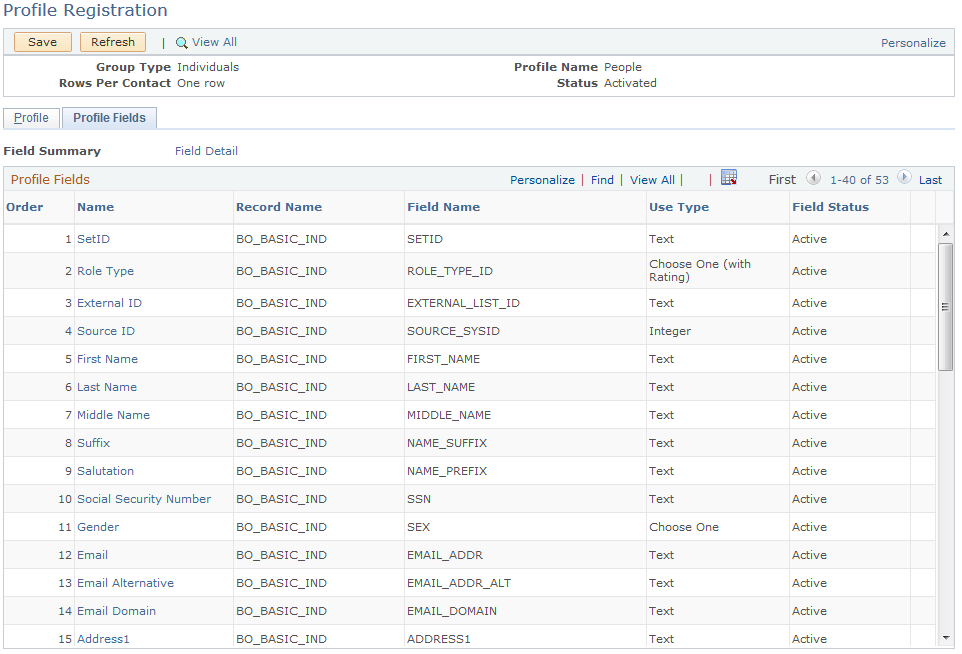Viewport: 962px width, 654px height.
Task: Switch to the Profile tab
Action: (30, 117)
